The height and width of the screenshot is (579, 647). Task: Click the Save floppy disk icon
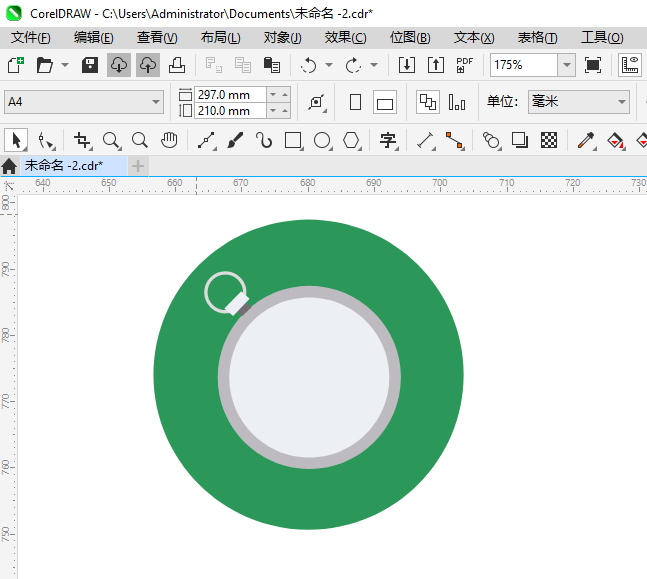click(90, 65)
